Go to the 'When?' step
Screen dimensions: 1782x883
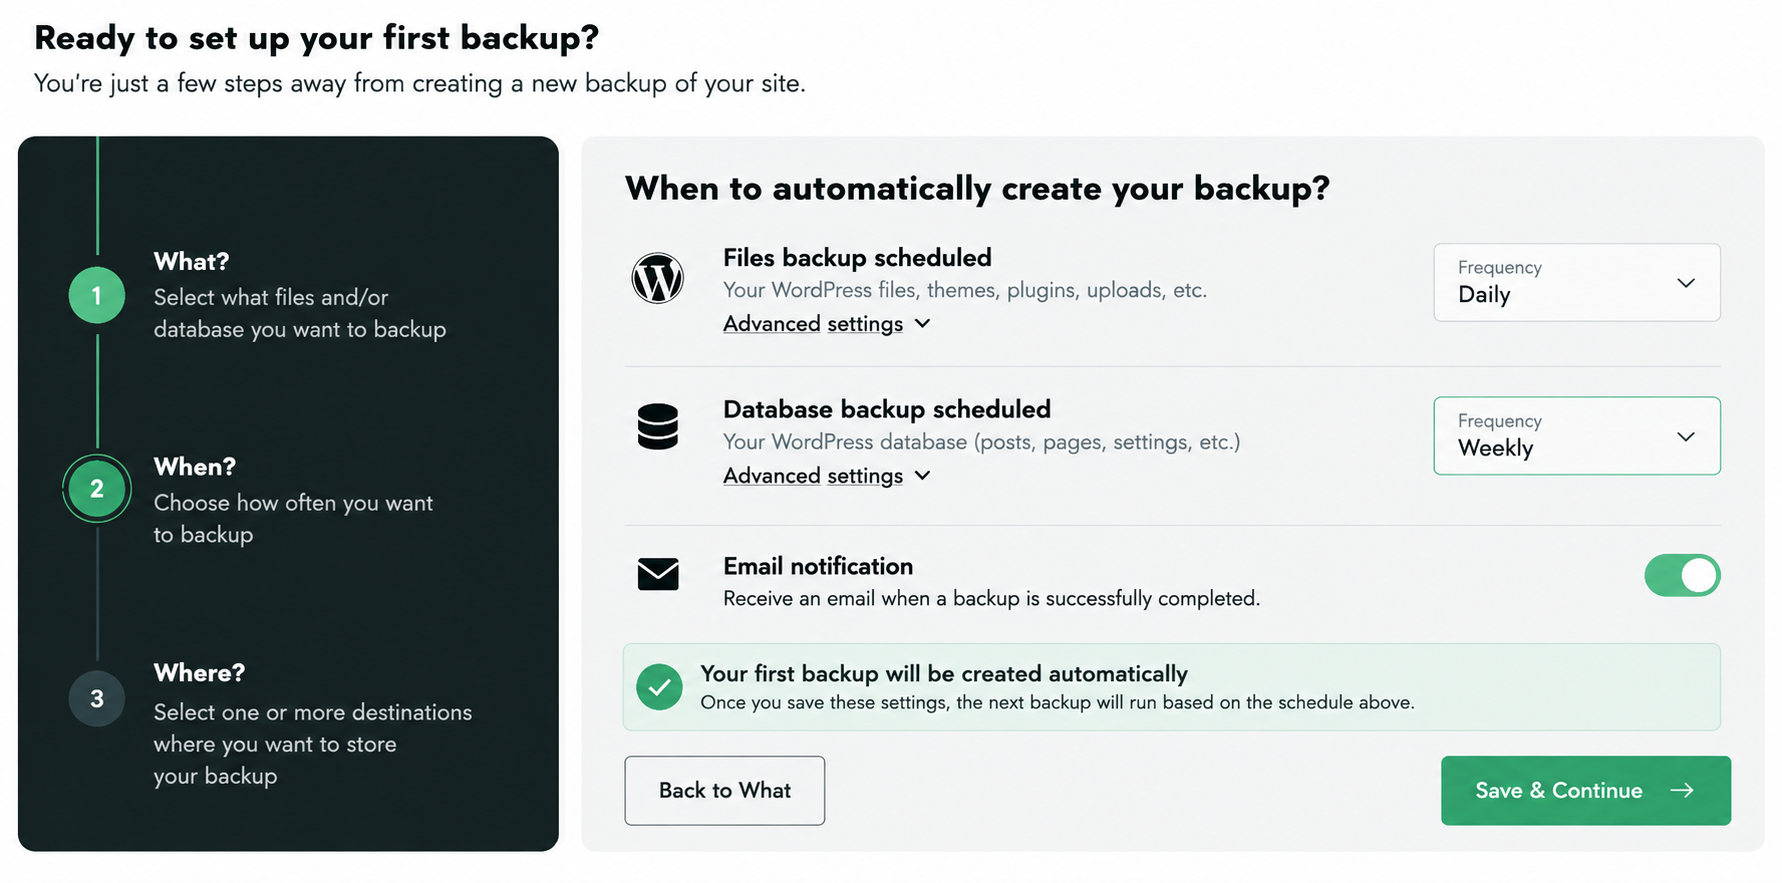(195, 467)
